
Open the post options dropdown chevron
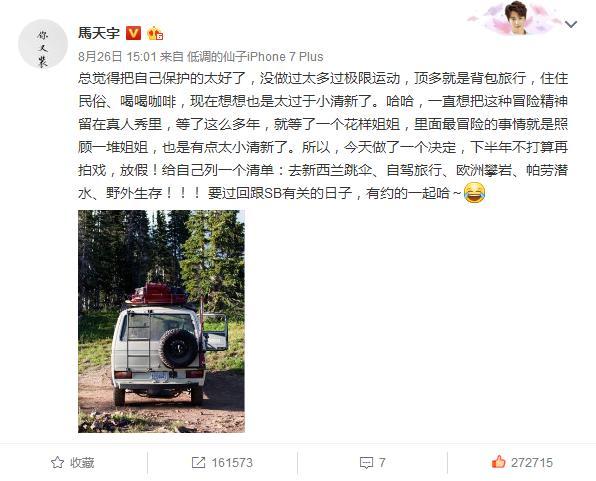tap(571, 25)
